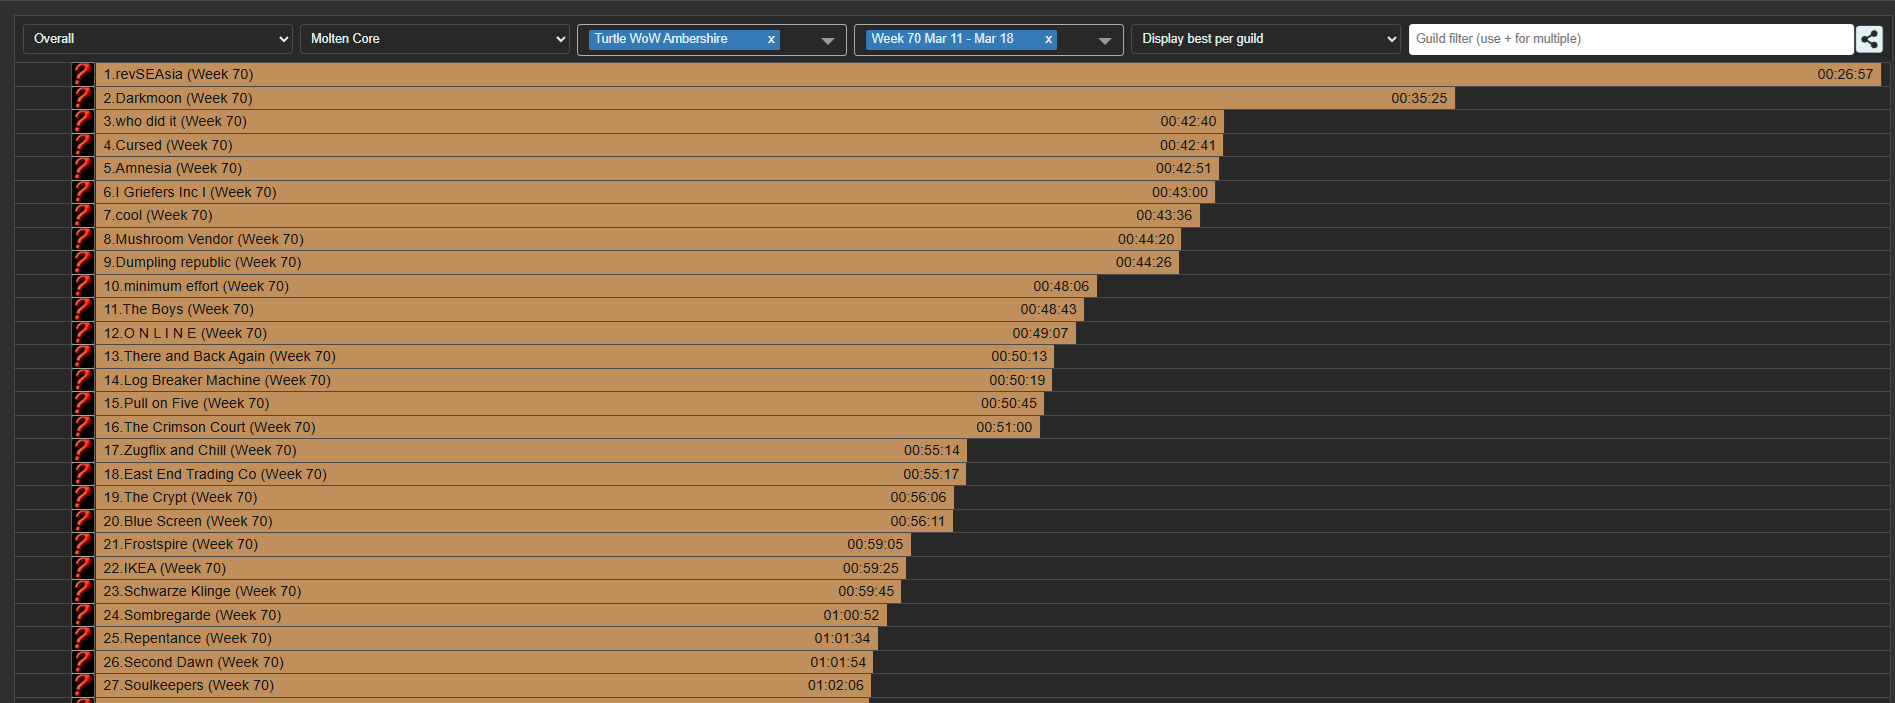Image resolution: width=1895 pixels, height=703 pixels.
Task: Click question mark icon beside Mushroom Vendor
Action: 83,239
